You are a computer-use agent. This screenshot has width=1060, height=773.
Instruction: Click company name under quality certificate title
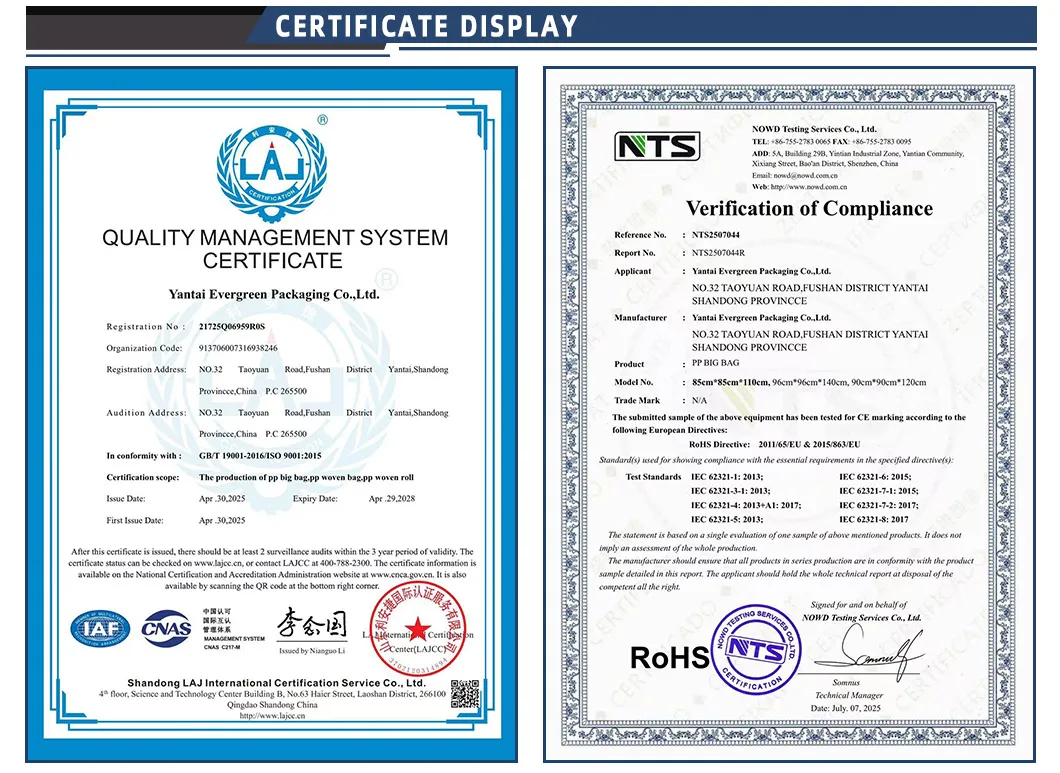point(274,294)
